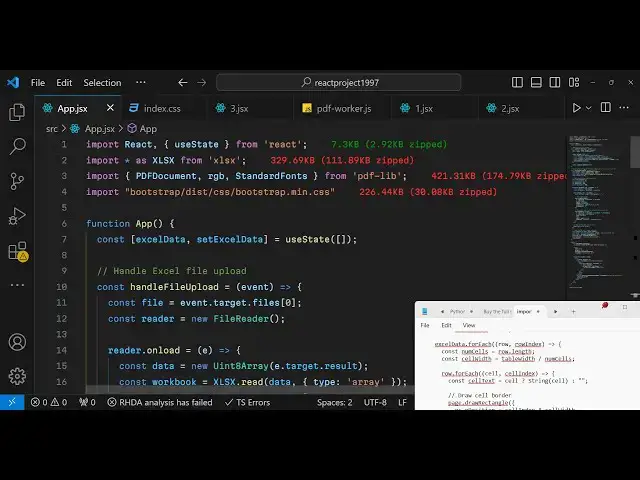Screen dimensions: 640x480
Task: Open Source Control view
Action: point(17,181)
